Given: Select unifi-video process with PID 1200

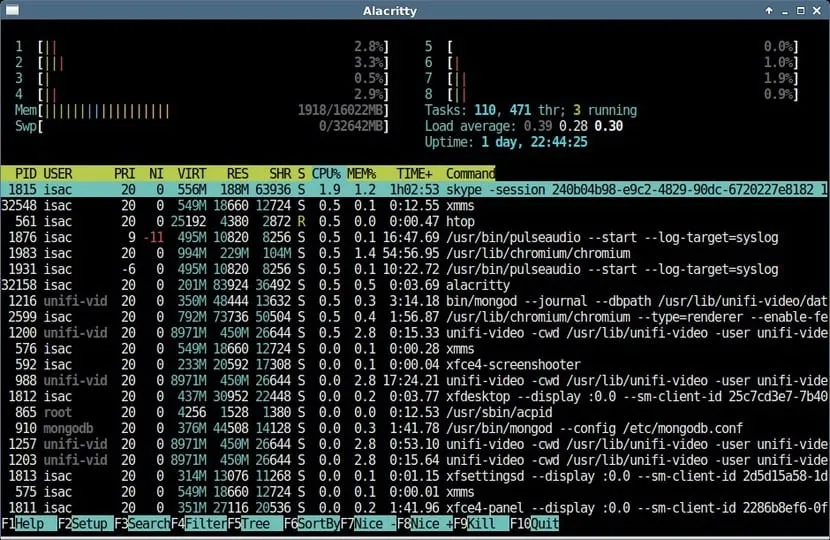Looking at the screenshot, I should (x=415, y=332).
